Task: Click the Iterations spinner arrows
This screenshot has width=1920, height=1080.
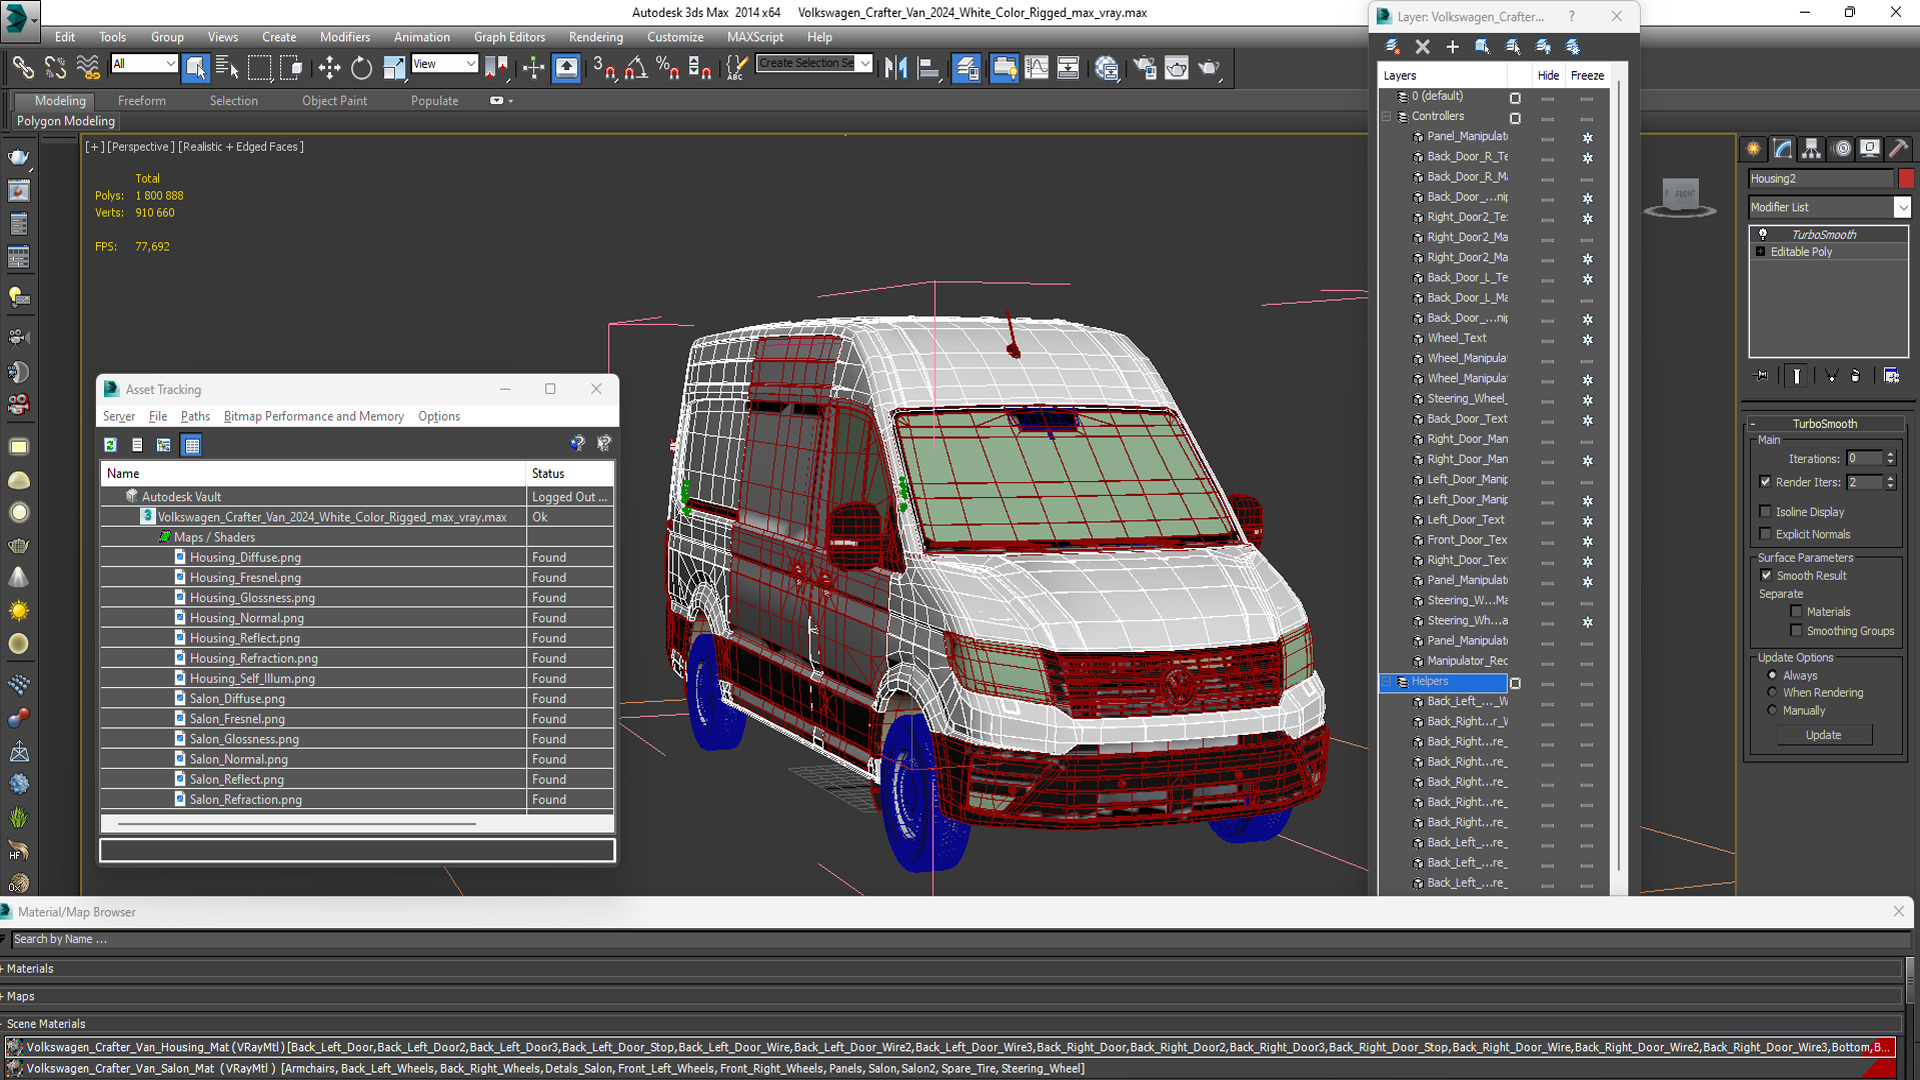Action: pos(1890,459)
